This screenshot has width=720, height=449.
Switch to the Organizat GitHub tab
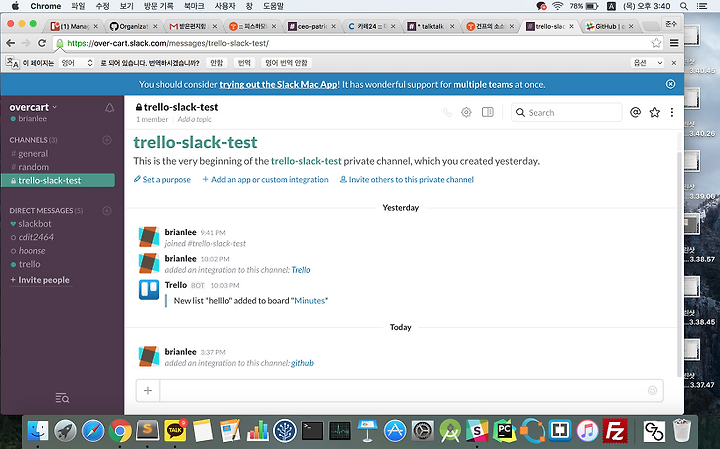133,27
